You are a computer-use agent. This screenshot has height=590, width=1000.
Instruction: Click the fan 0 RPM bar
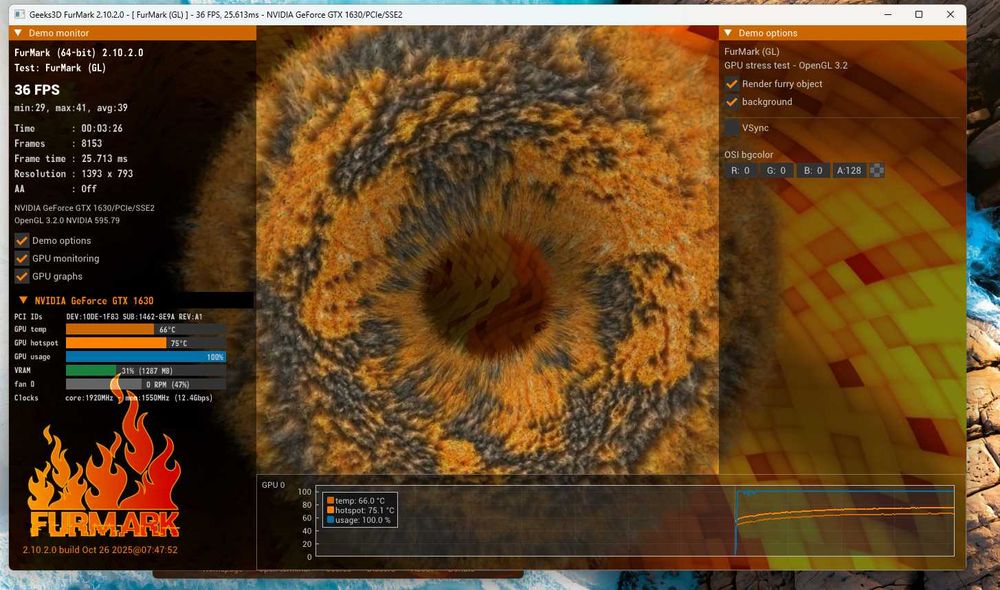click(x=145, y=384)
